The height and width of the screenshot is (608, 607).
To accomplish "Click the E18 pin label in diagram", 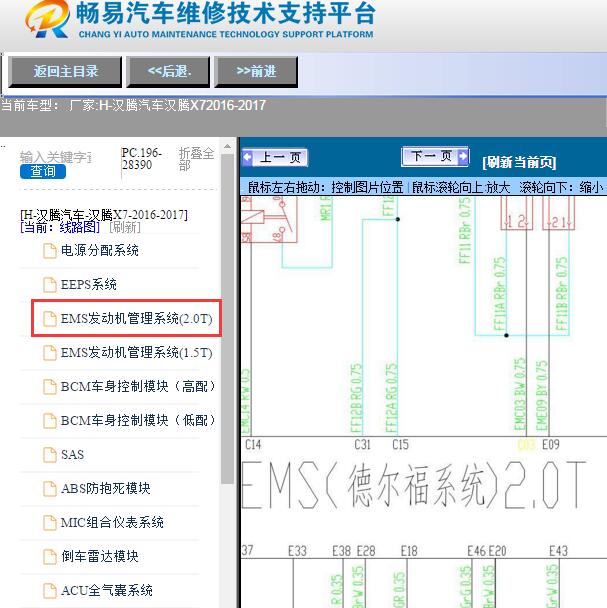I will 409,551.
